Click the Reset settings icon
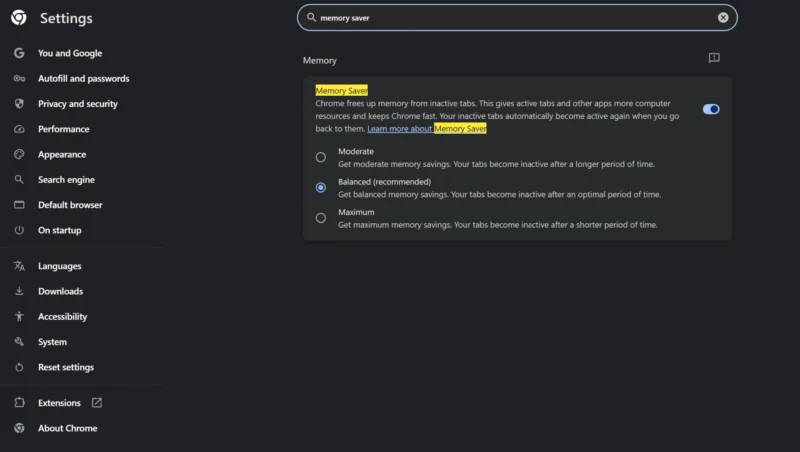The height and width of the screenshot is (452, 800). tap(19, 367)
